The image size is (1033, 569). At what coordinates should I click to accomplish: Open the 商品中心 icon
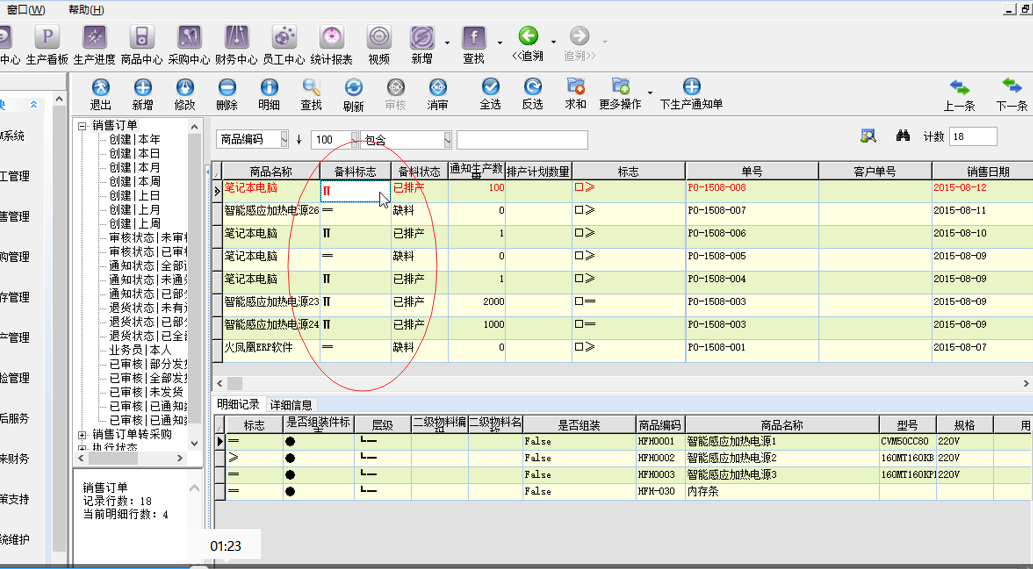pyautogui.click(x=142, y=37)
